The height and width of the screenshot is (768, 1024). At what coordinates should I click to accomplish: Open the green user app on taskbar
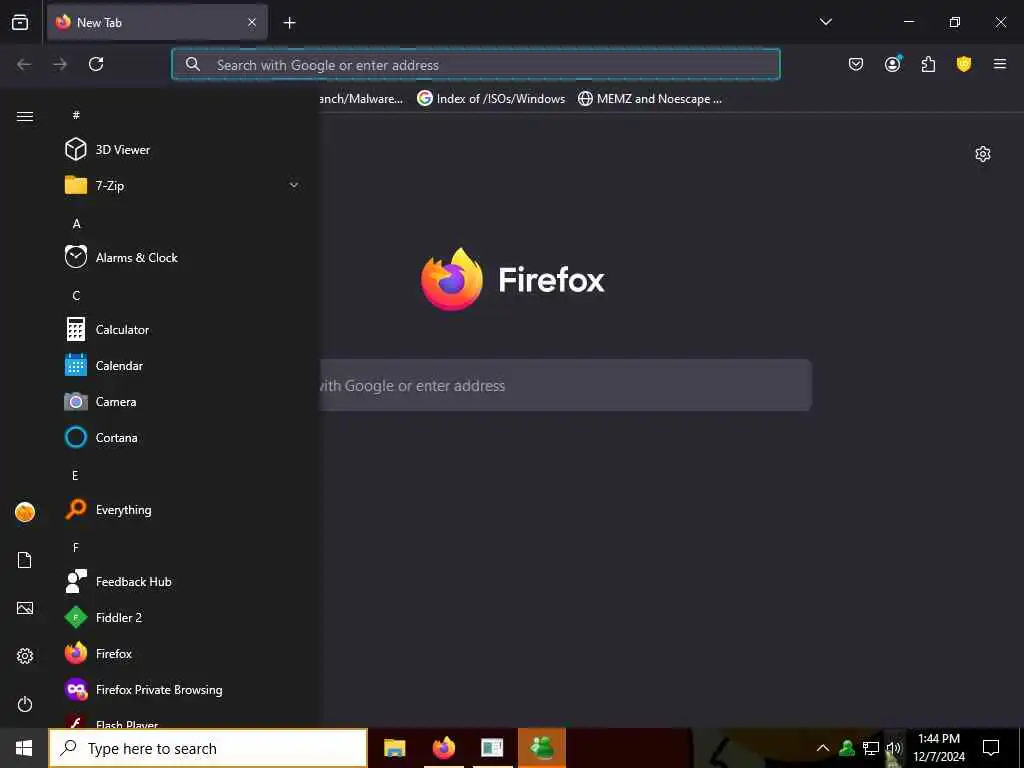542,748
